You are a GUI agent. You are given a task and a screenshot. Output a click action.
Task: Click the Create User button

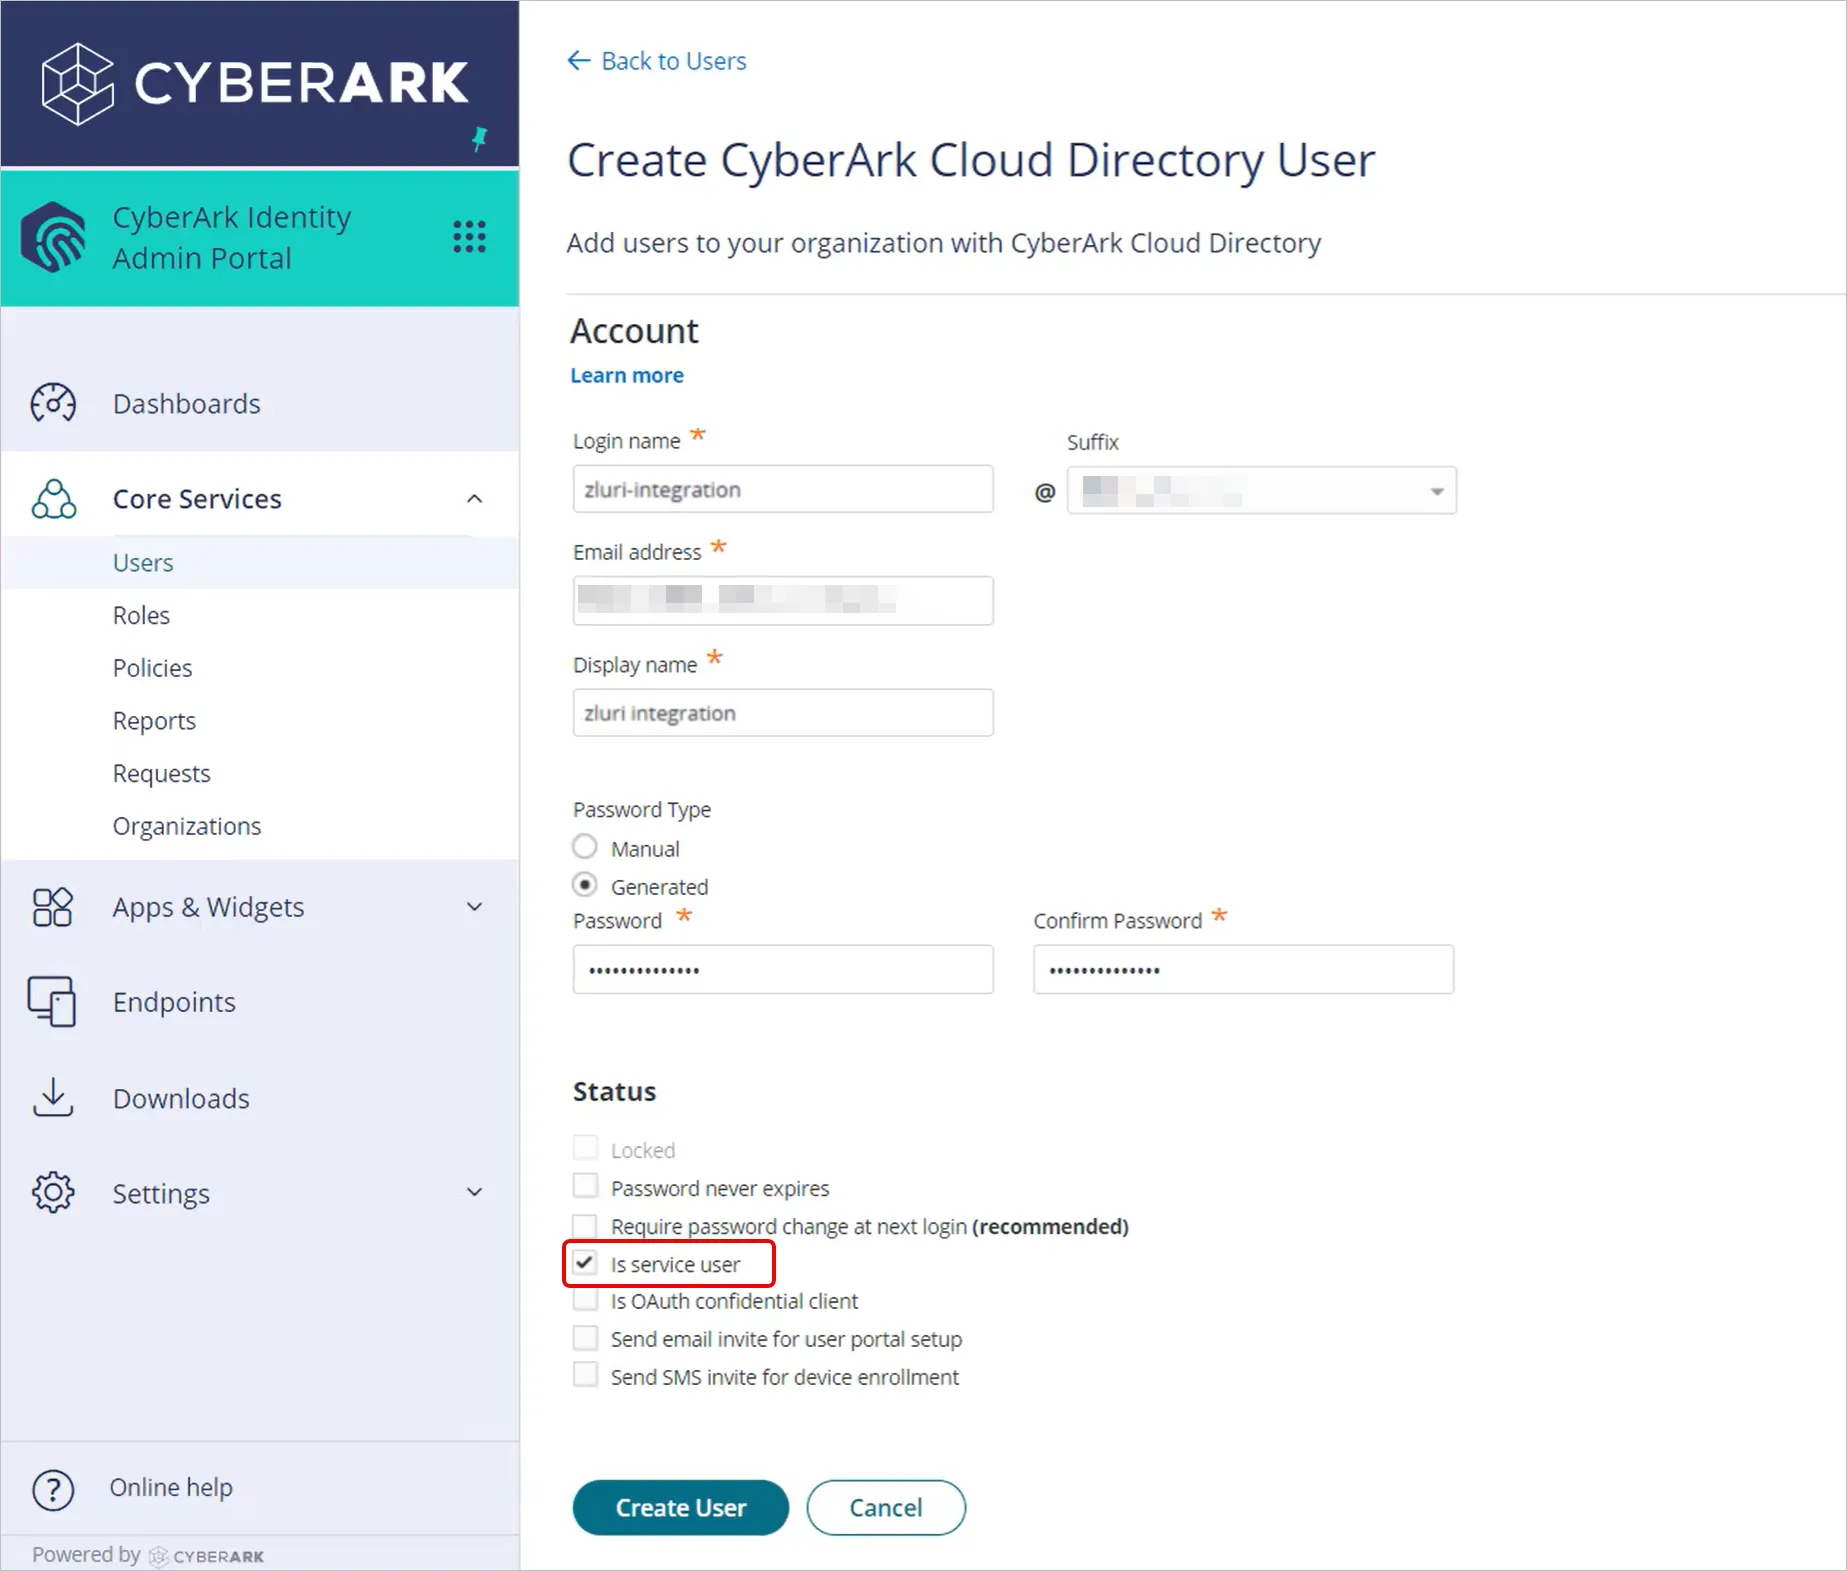681,1507
